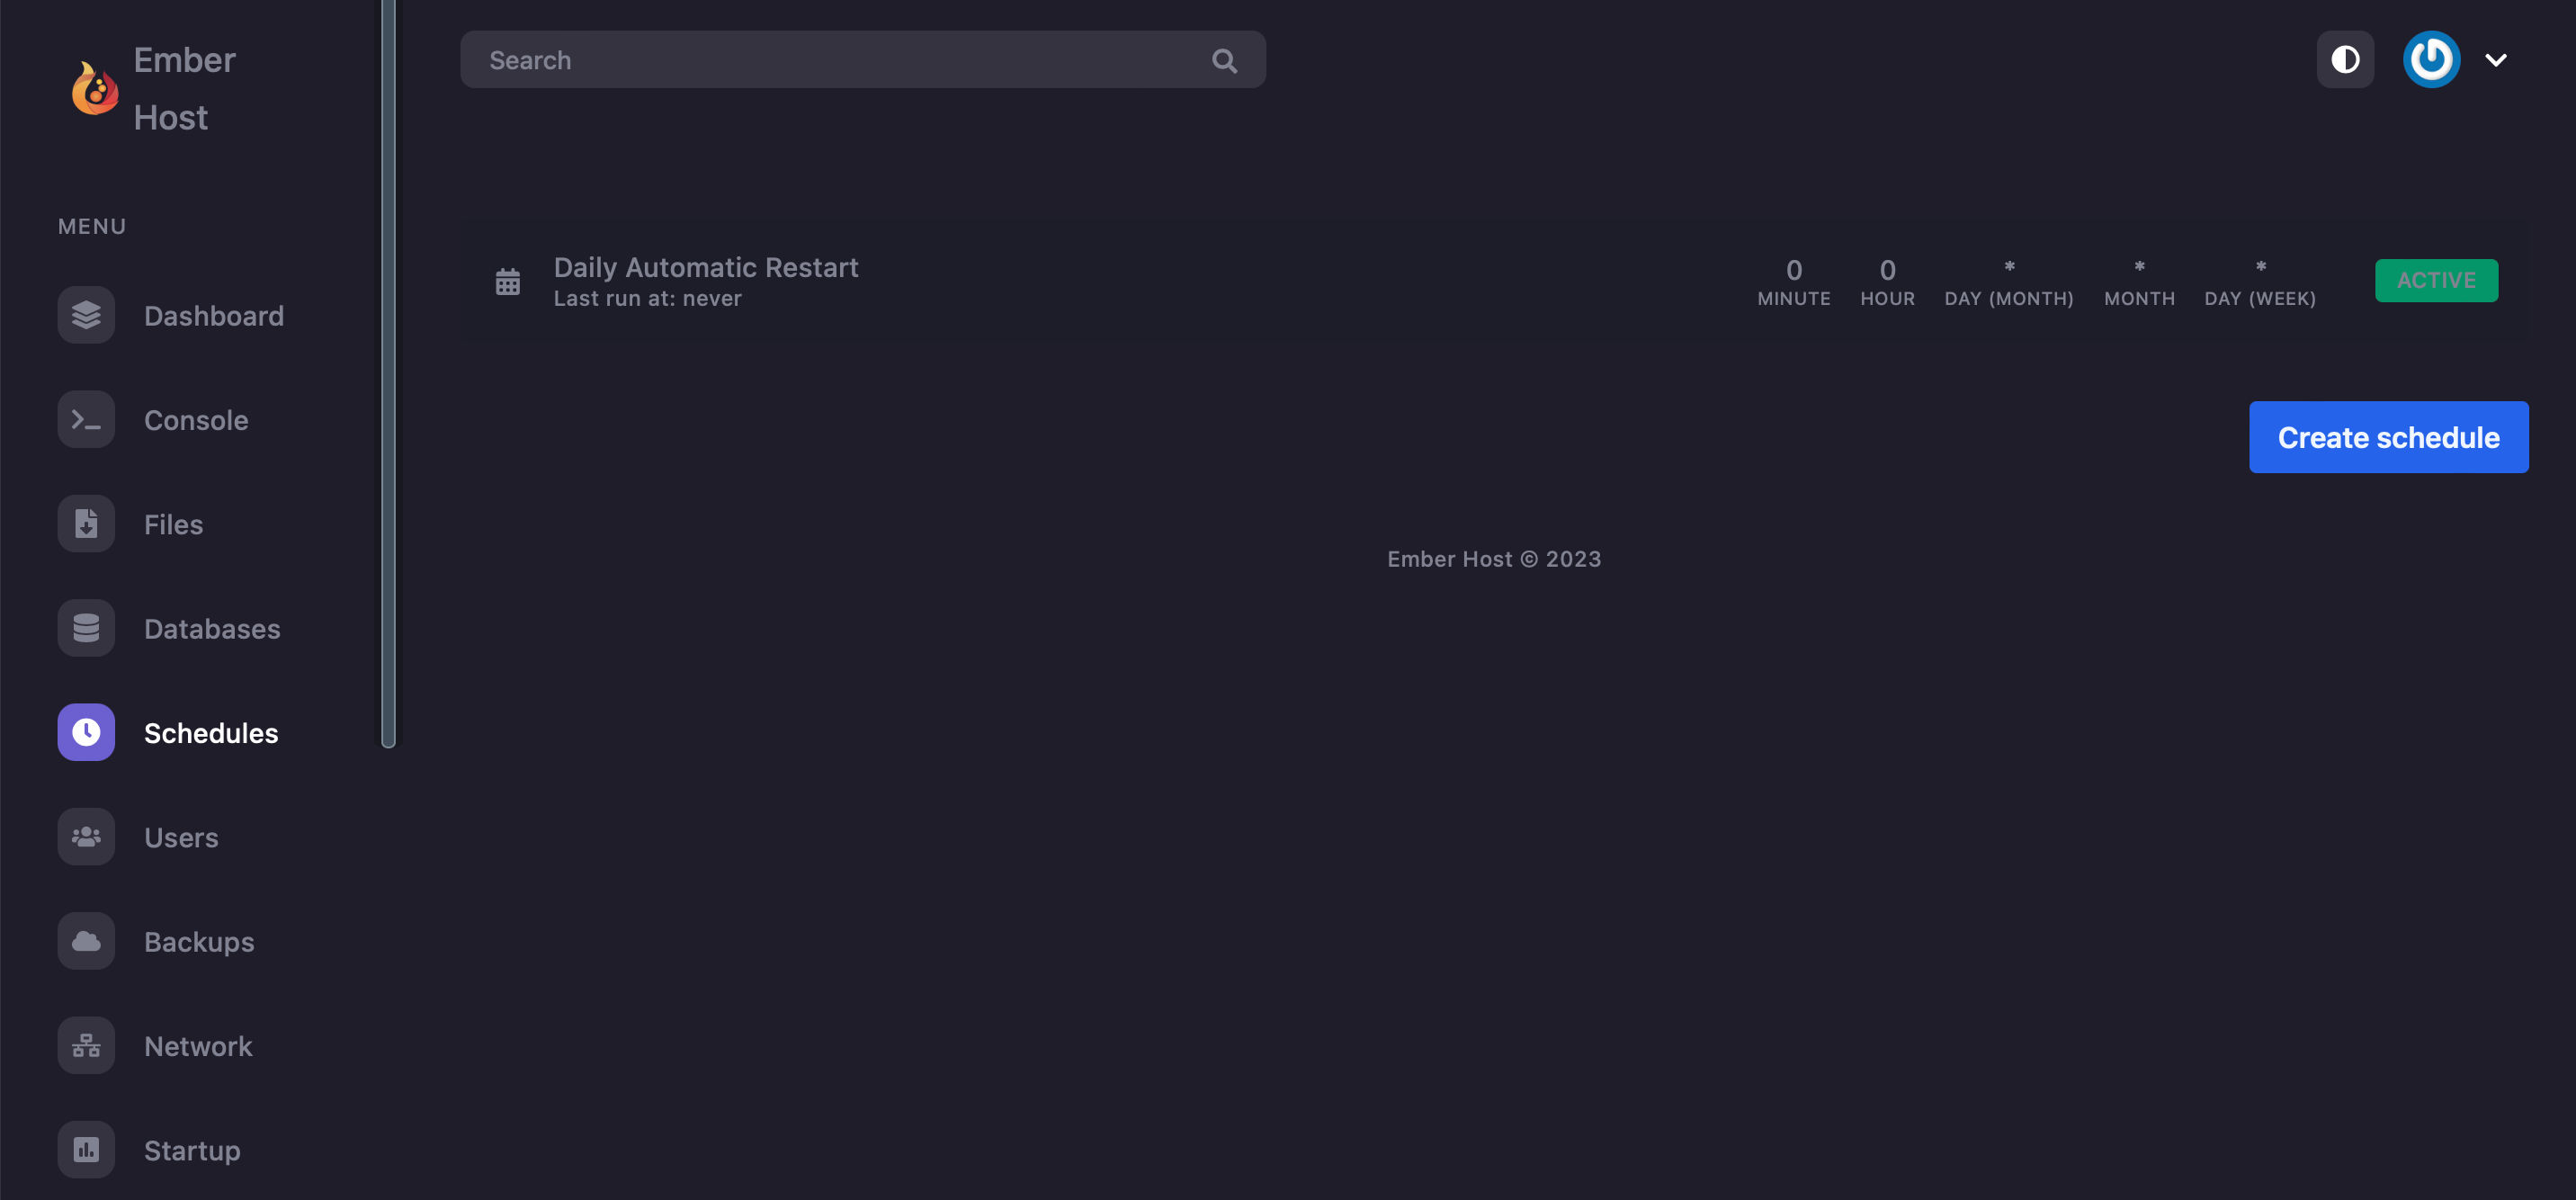Click the Dashboard layers icon
Screen dimensions: 2576x1200
(x=86, y=316)
